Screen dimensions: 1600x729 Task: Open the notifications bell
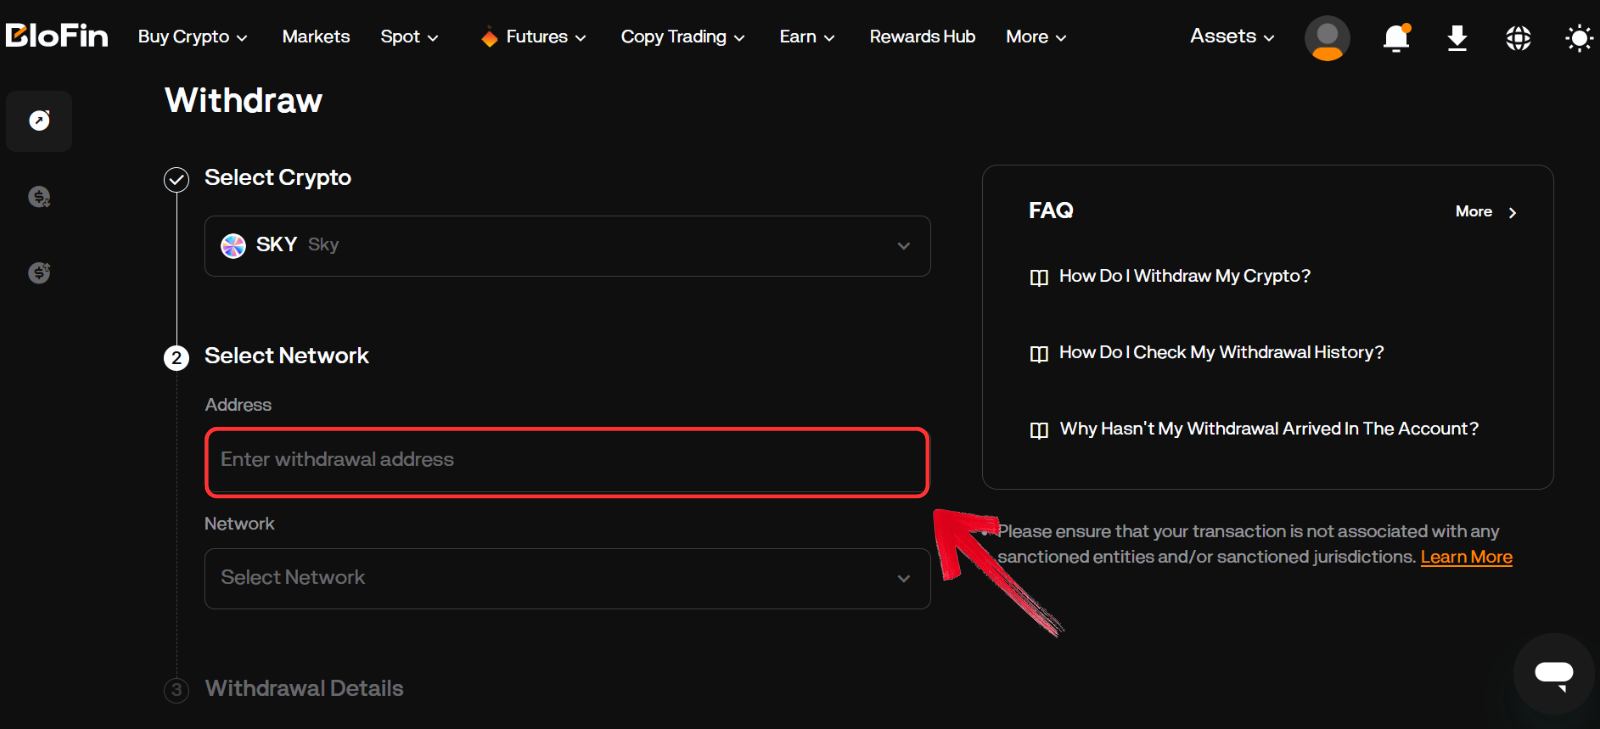(1396, 38)
